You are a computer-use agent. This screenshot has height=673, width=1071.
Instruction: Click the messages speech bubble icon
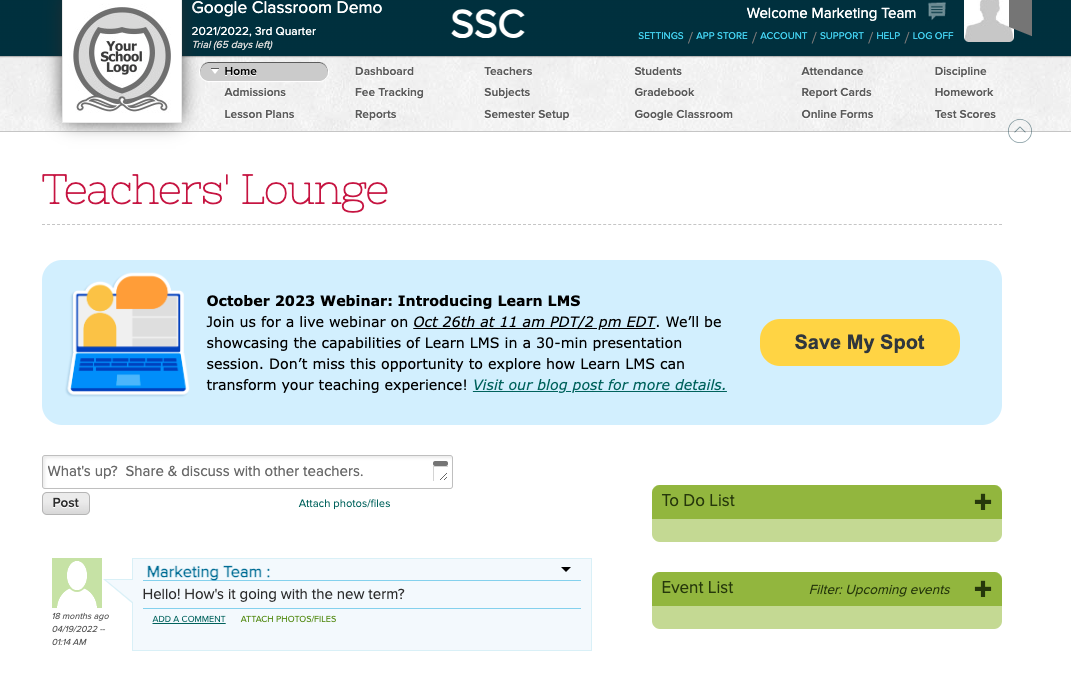coord(936,12)
